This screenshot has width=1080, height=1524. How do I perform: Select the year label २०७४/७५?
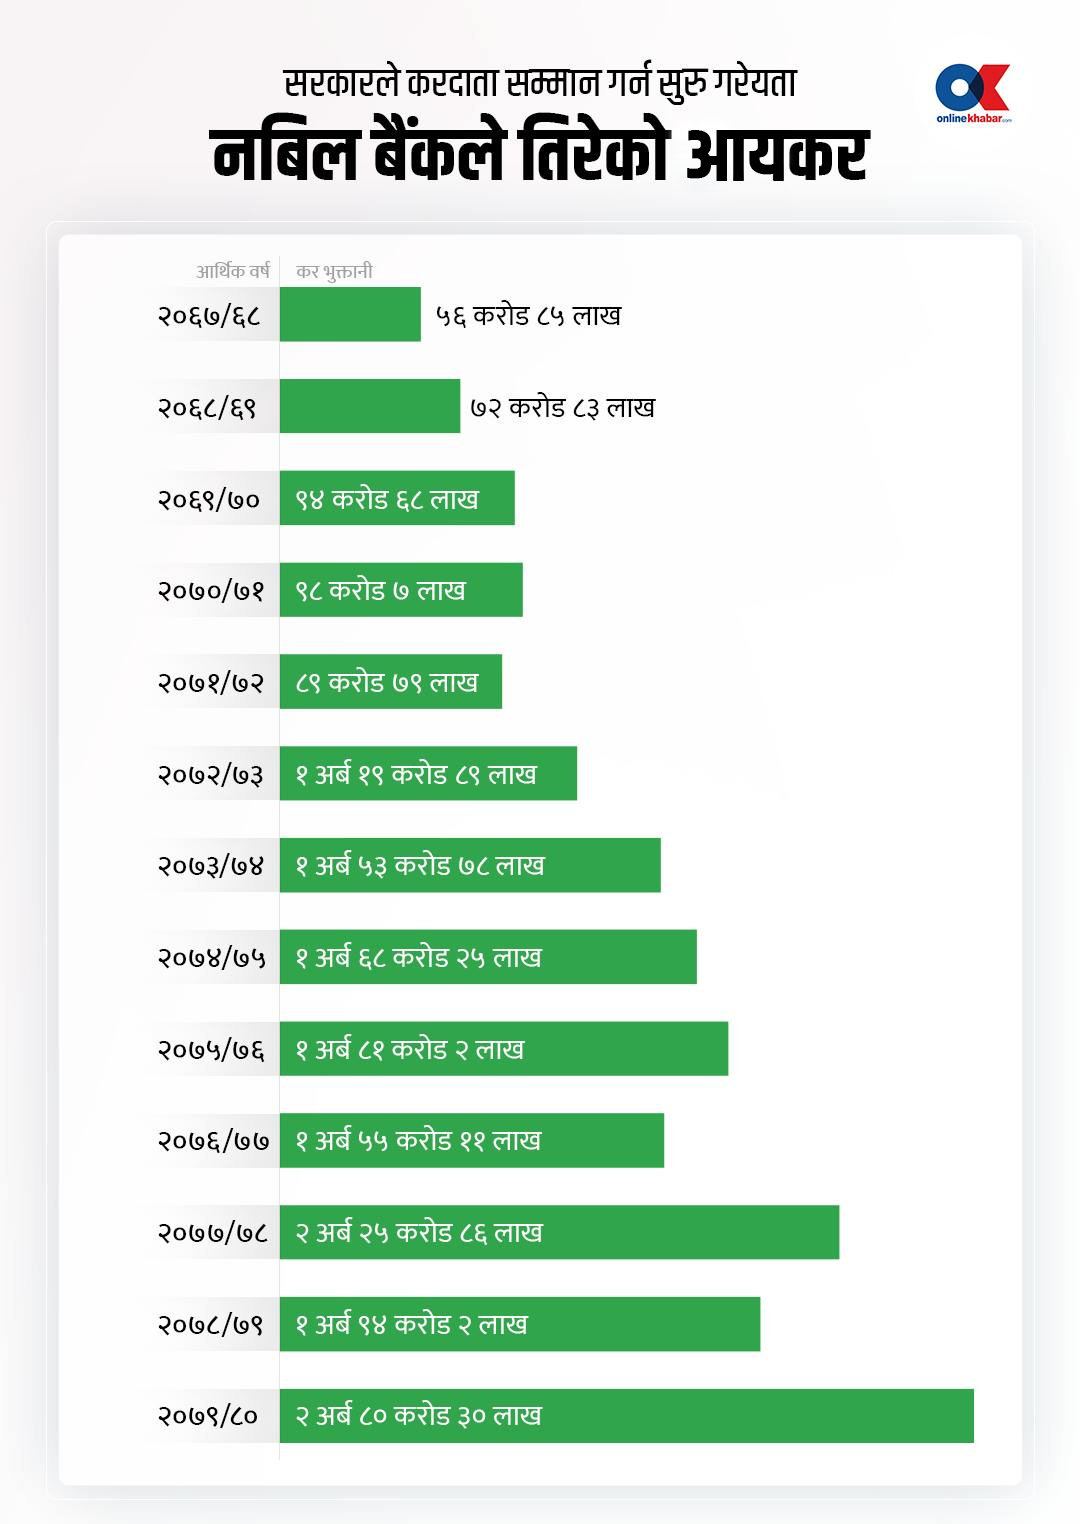[x=211, y=957]
